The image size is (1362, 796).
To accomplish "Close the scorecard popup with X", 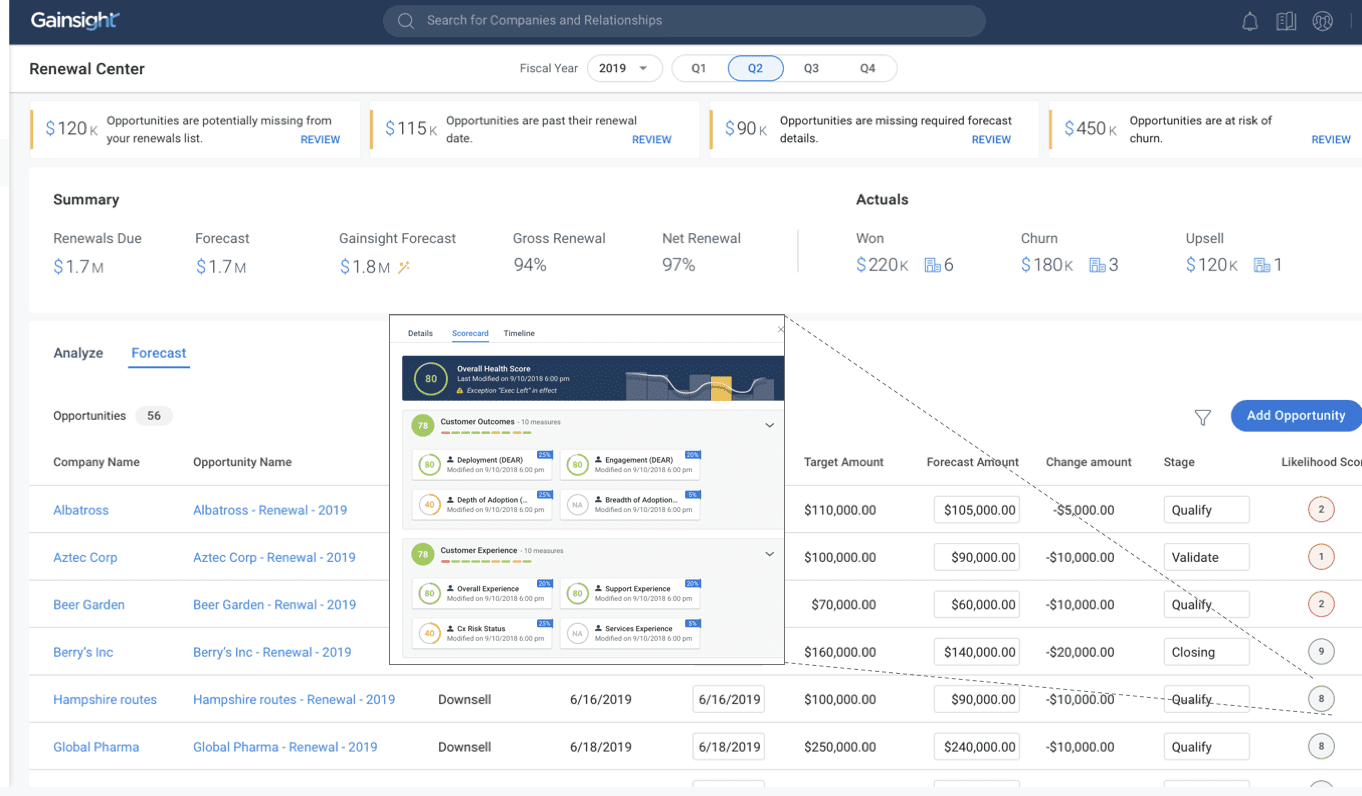I will point(781,329).
